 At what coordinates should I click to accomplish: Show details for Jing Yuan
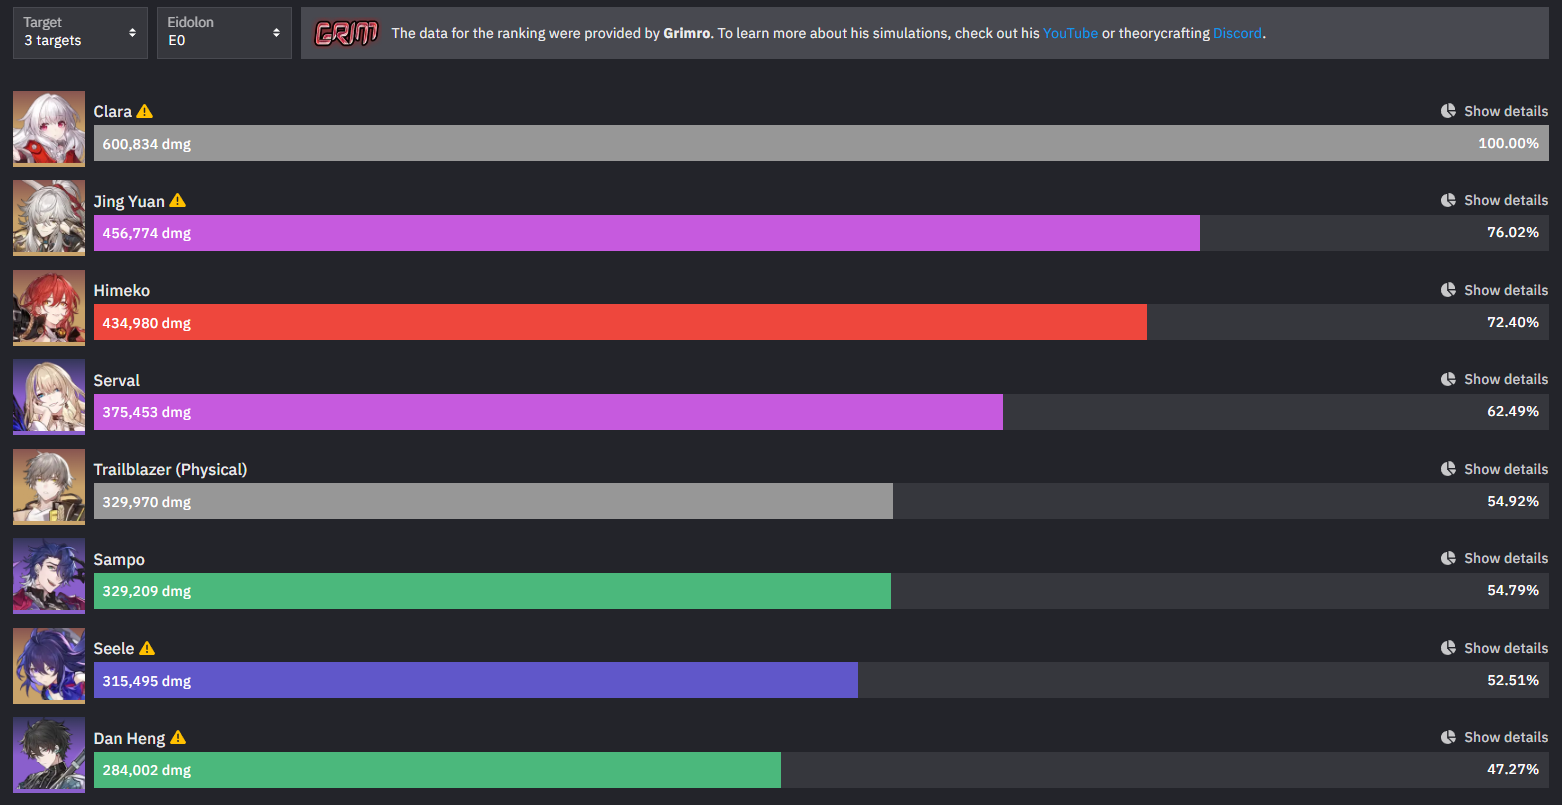click(1494, 200)
